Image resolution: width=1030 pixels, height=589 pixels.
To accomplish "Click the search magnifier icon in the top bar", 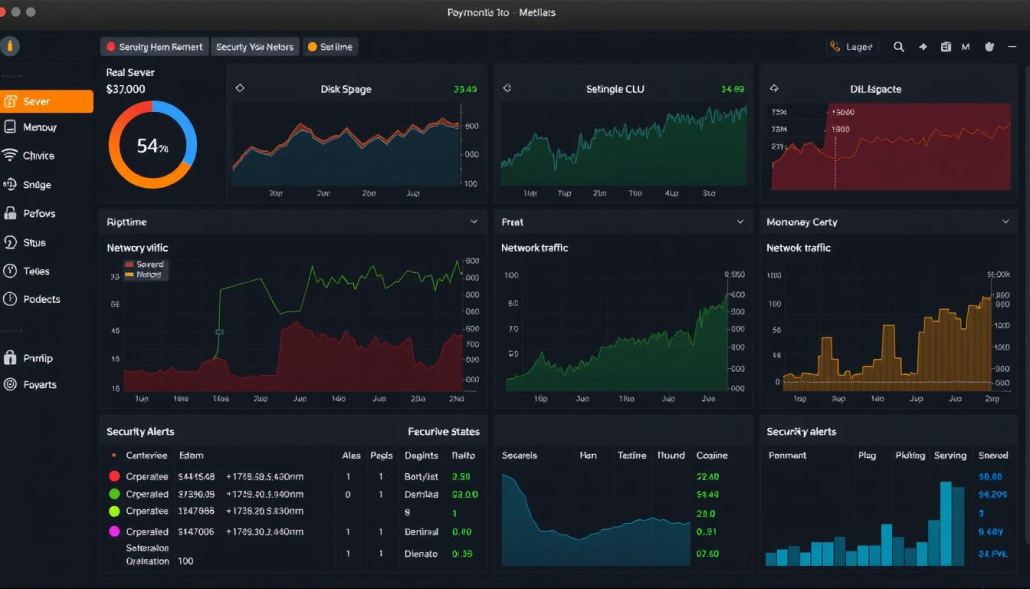I will coord(898,46).
